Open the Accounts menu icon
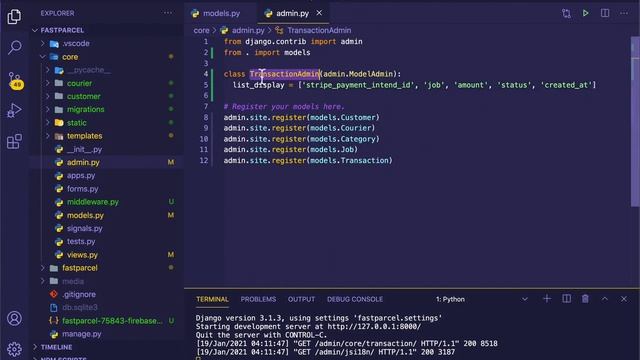The height and width of the screenshot is (360, 640). coord(14,318)
